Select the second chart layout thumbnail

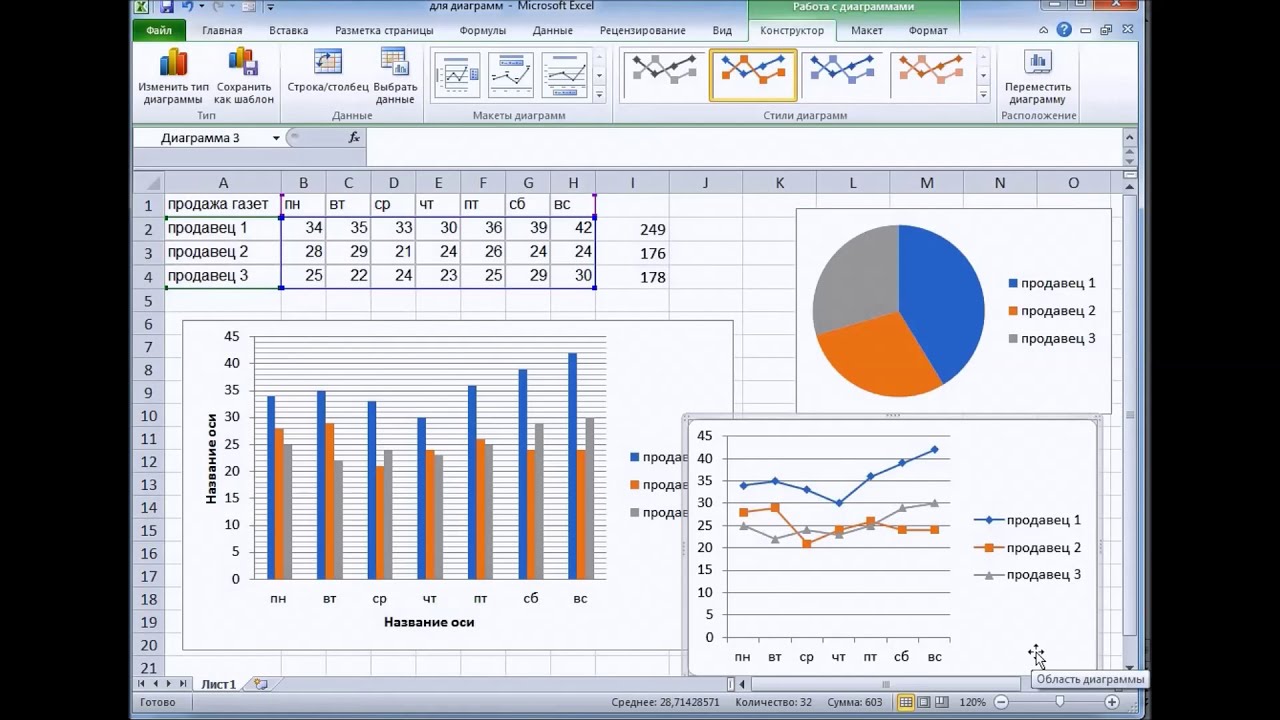510,75
